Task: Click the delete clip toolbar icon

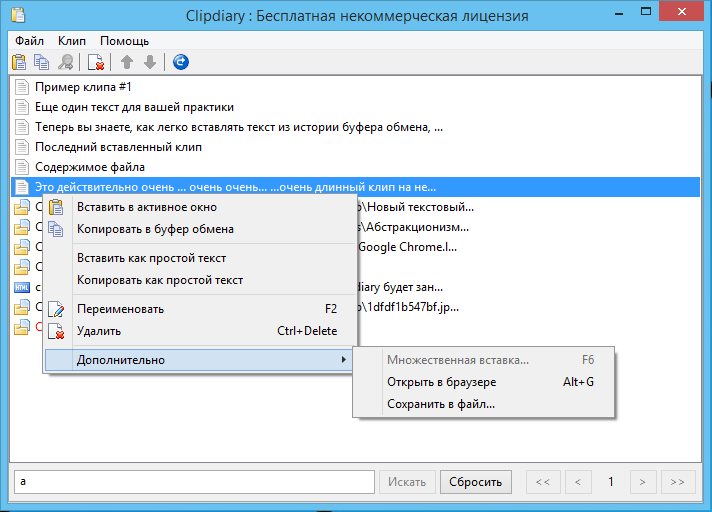Action: [x=96, y=62]
